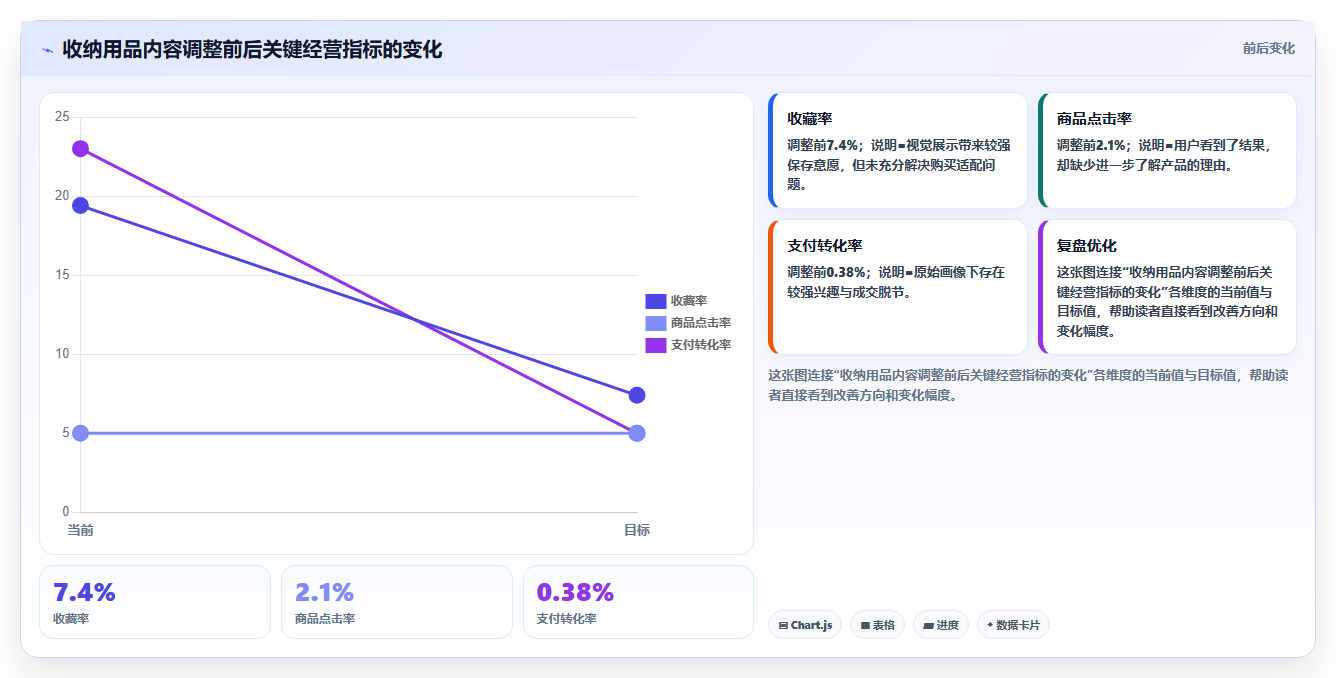Click the 商品点击率 data point at 当前
The height and width of the screenshot is (678, 1336).
click(x=80, y=433)
